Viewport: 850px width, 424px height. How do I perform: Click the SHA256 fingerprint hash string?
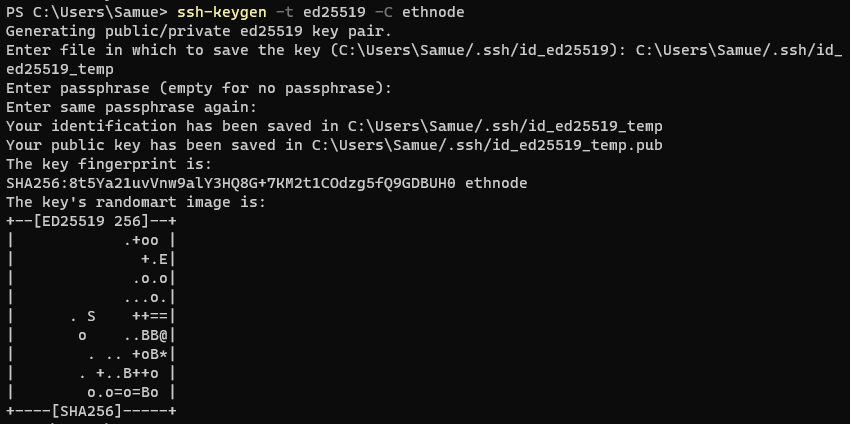click(231, 183)
